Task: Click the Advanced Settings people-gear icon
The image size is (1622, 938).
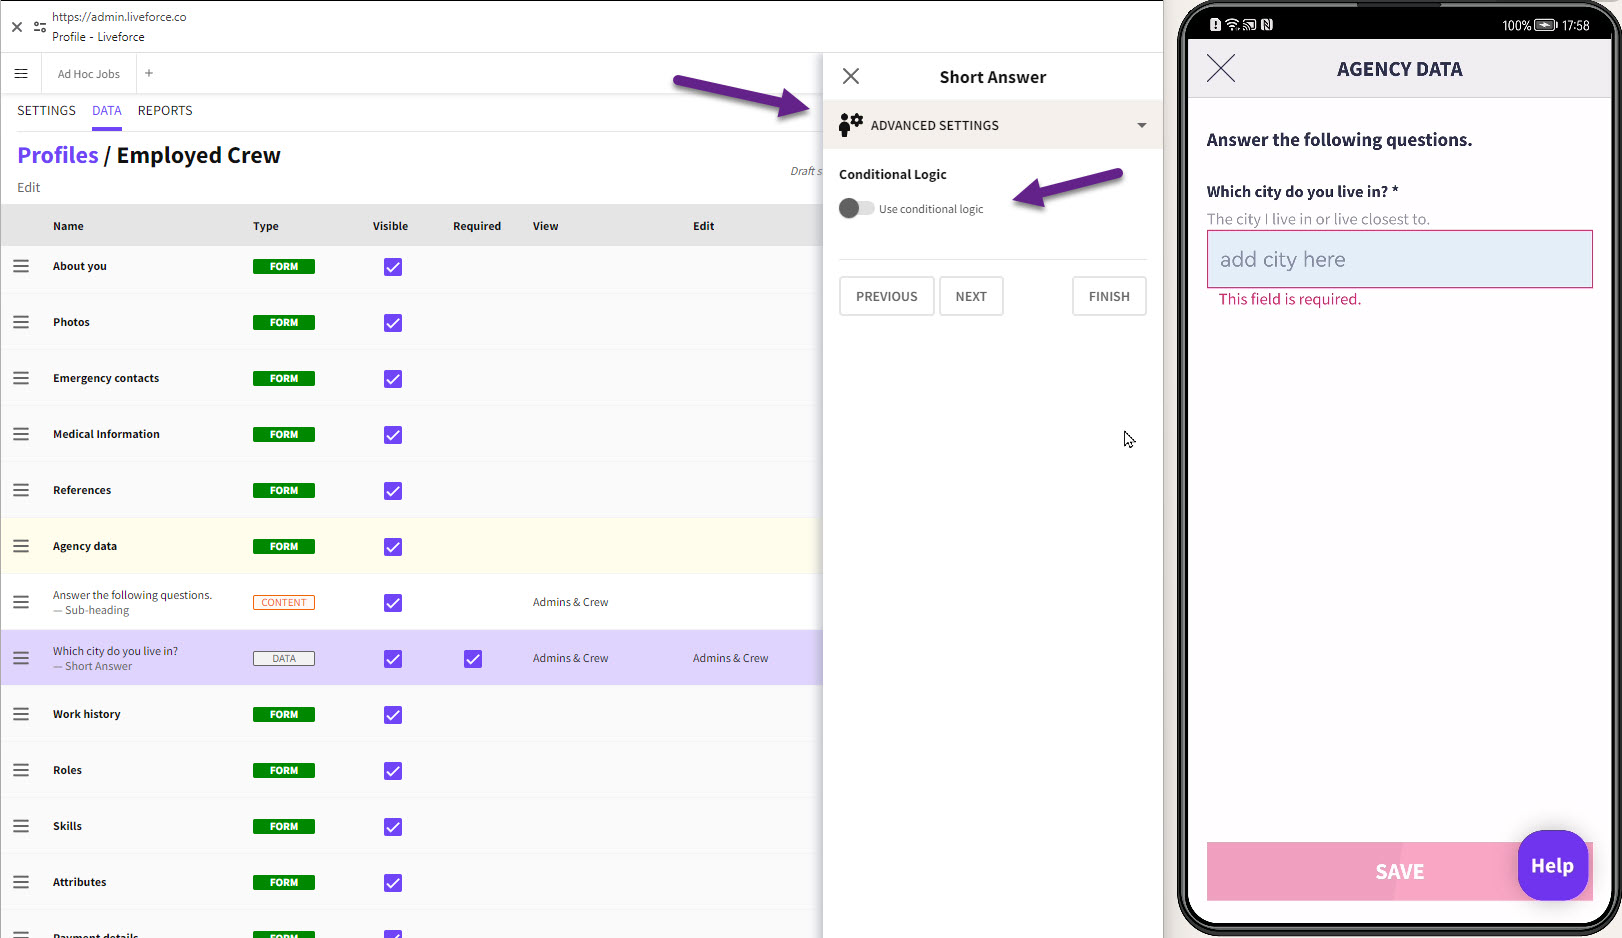Action: [851, 125]
